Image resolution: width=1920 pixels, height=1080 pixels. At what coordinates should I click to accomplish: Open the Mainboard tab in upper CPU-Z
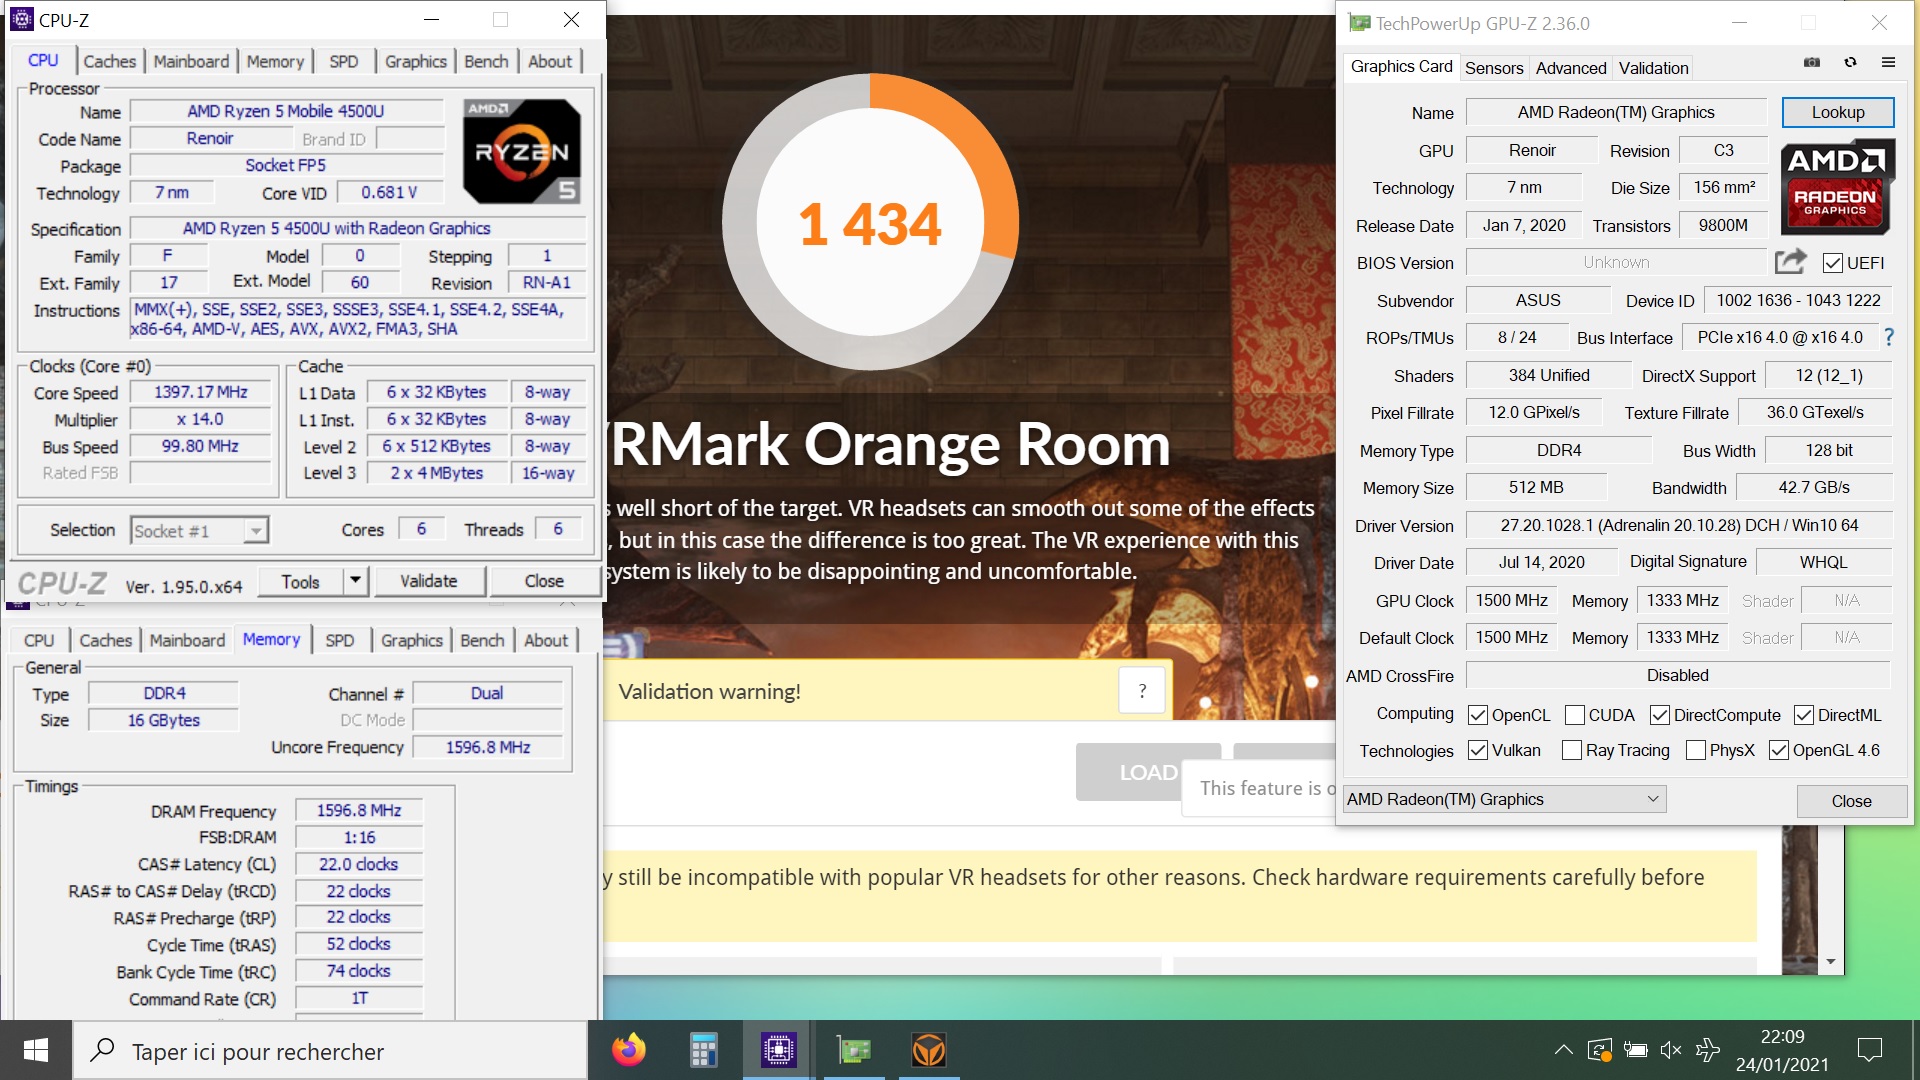[x=191, y=61]
